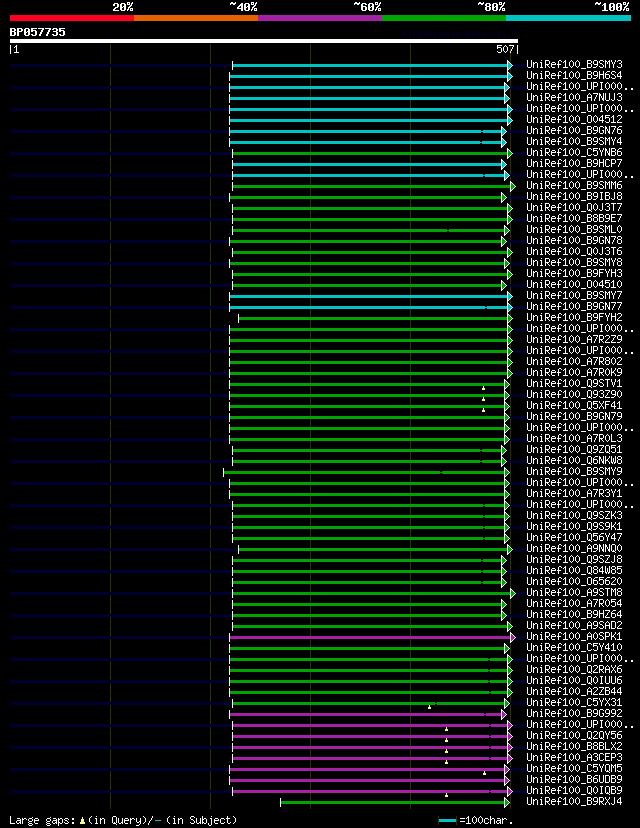Select the UniRef100_Q9ZQ51 label
The height and width of the screenshot is (828, 640).
click(x=574, y=449)
